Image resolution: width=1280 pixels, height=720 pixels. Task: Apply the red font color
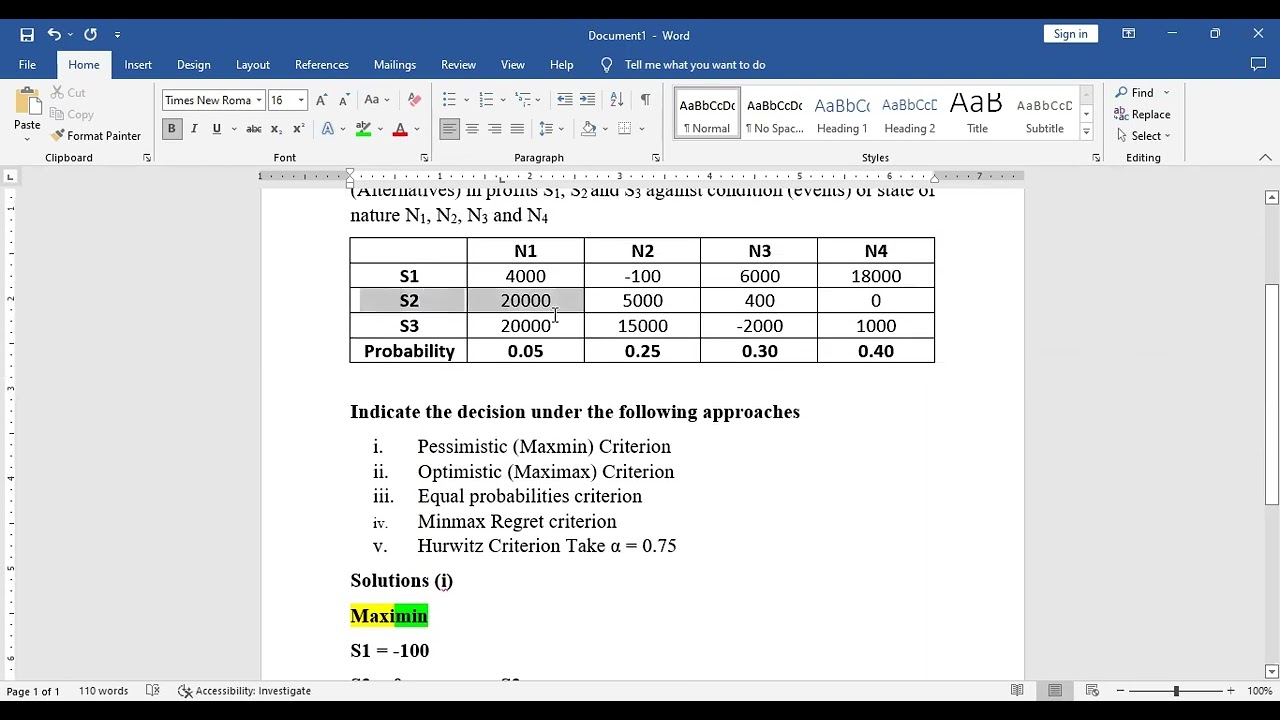tap(400, 129)
